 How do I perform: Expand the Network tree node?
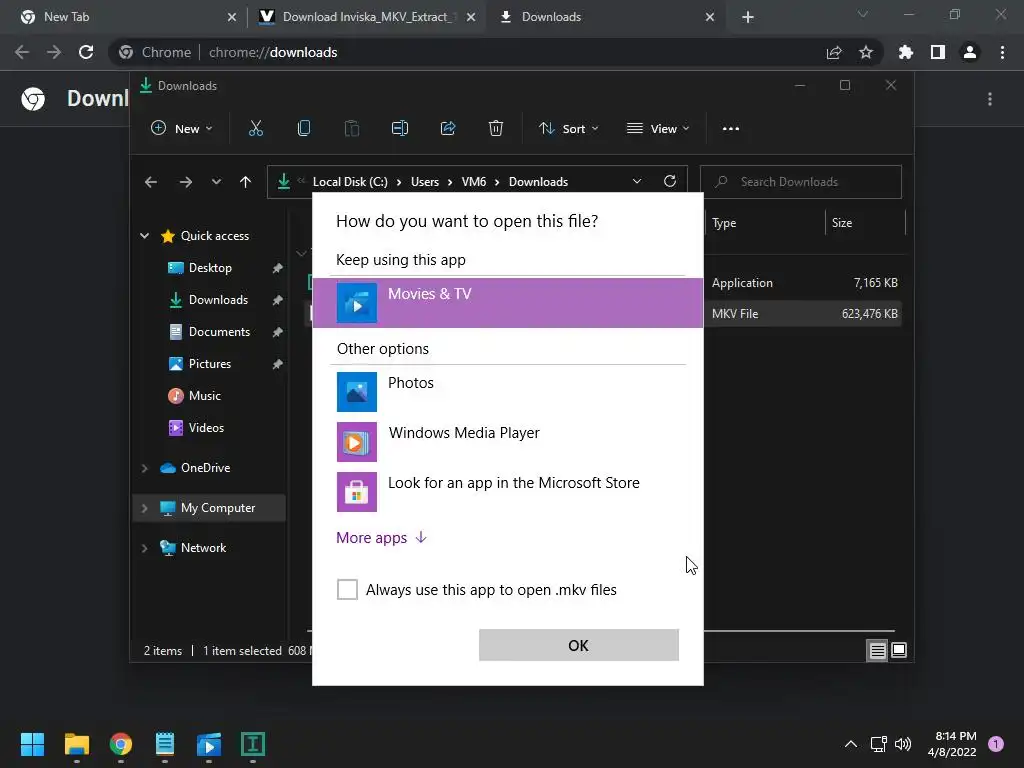click(x=144, y=548)
